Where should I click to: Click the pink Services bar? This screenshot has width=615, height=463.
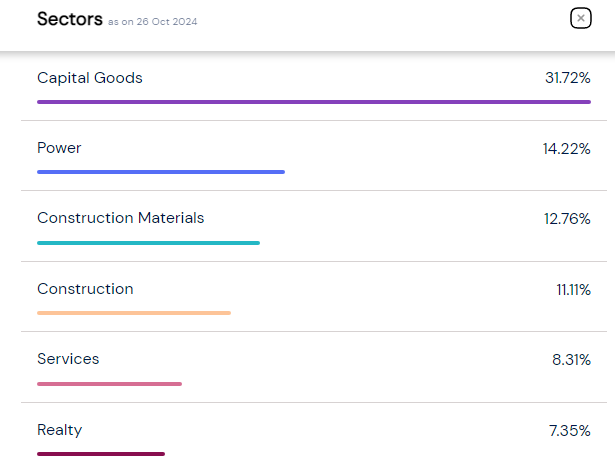109,383
